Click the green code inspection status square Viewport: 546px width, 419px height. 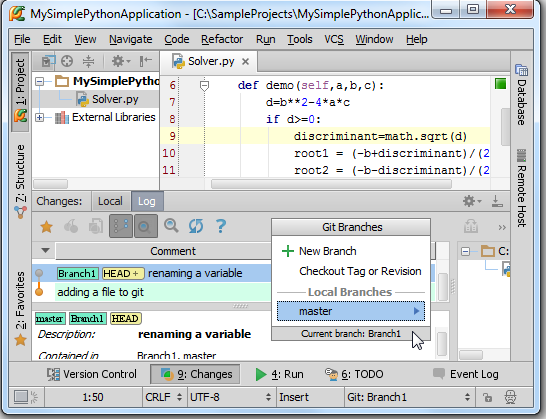point(500,84)
